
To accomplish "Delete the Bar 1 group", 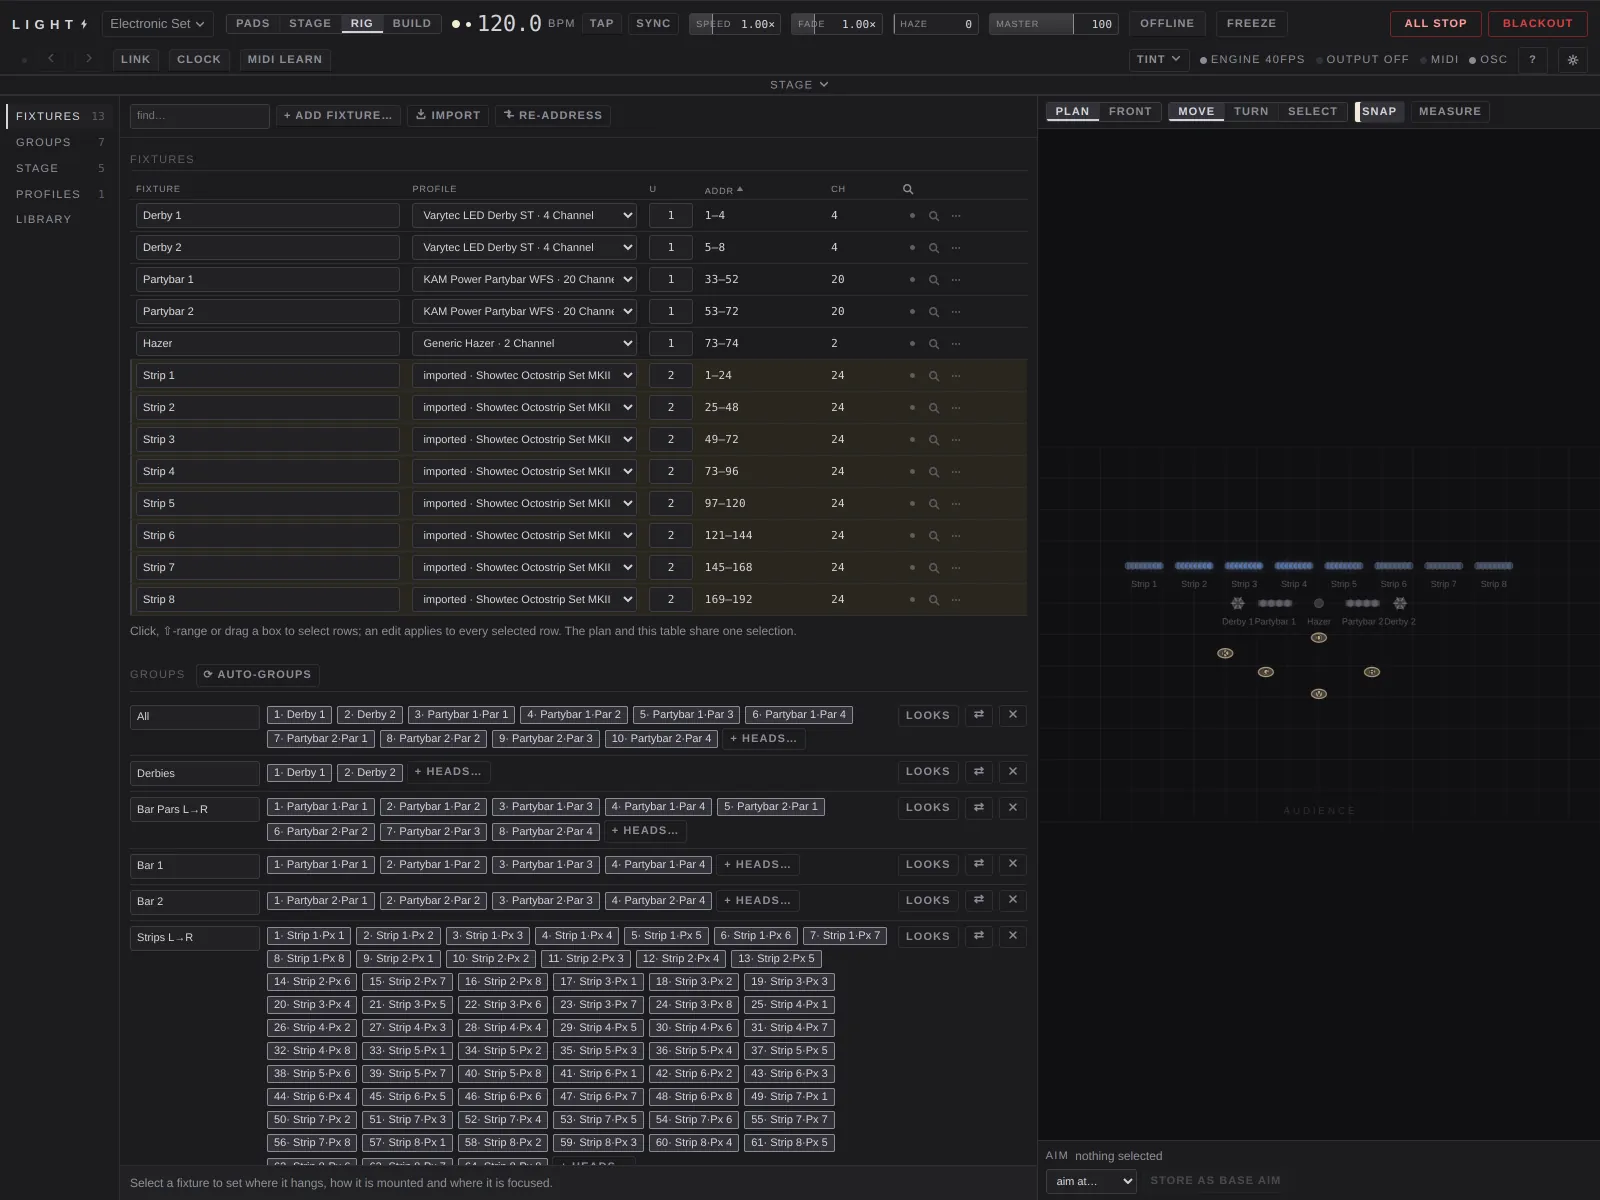I will (1013, 864).
